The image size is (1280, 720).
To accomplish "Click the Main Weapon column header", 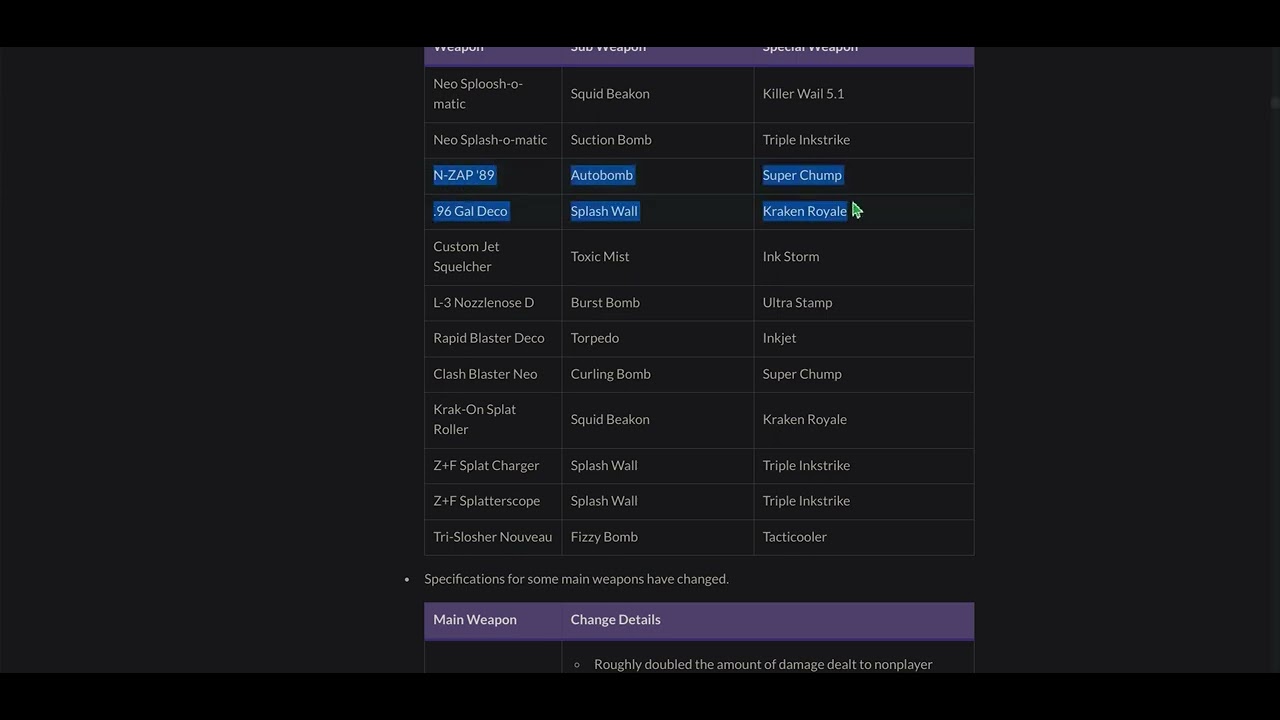I will (492, 620).
